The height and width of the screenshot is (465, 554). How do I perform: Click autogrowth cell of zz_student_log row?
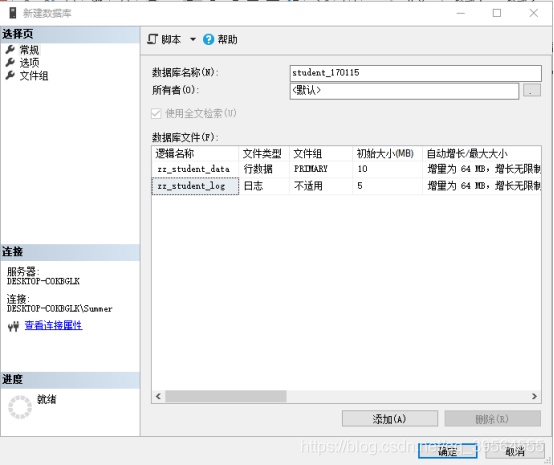[482, 186]
